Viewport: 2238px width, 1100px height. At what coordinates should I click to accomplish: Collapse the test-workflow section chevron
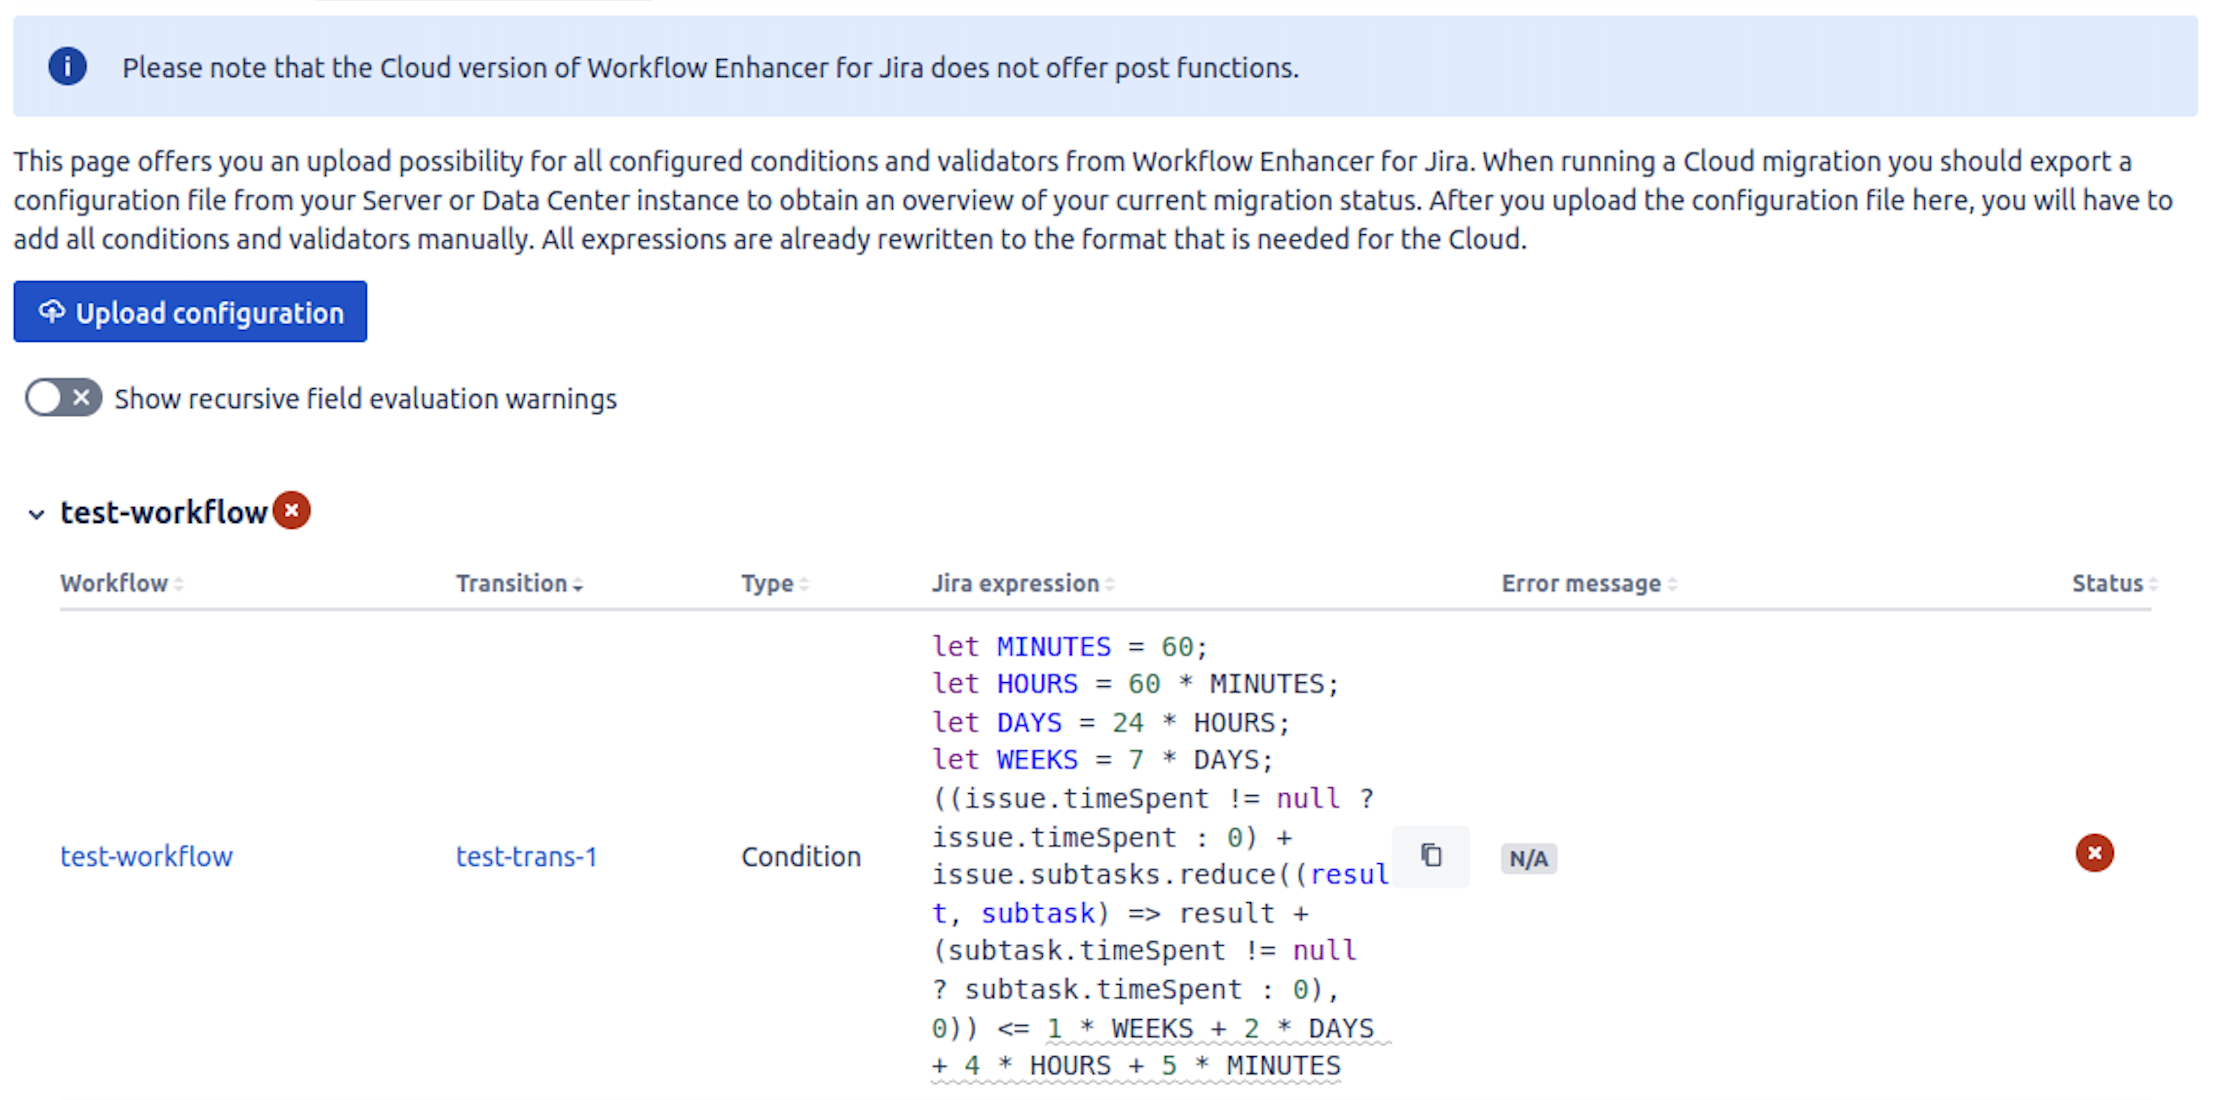[36, 514]
